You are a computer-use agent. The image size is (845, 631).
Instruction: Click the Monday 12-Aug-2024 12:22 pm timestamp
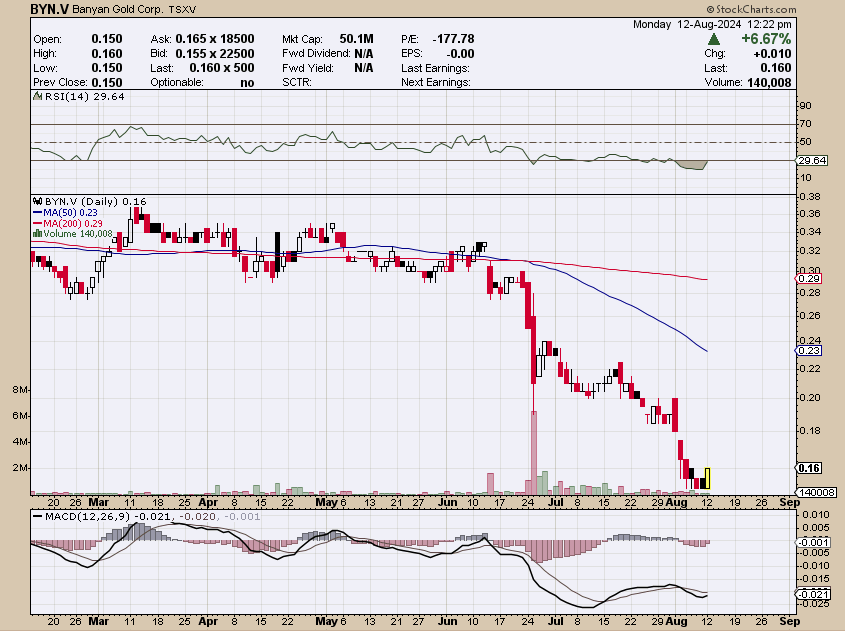712,24
